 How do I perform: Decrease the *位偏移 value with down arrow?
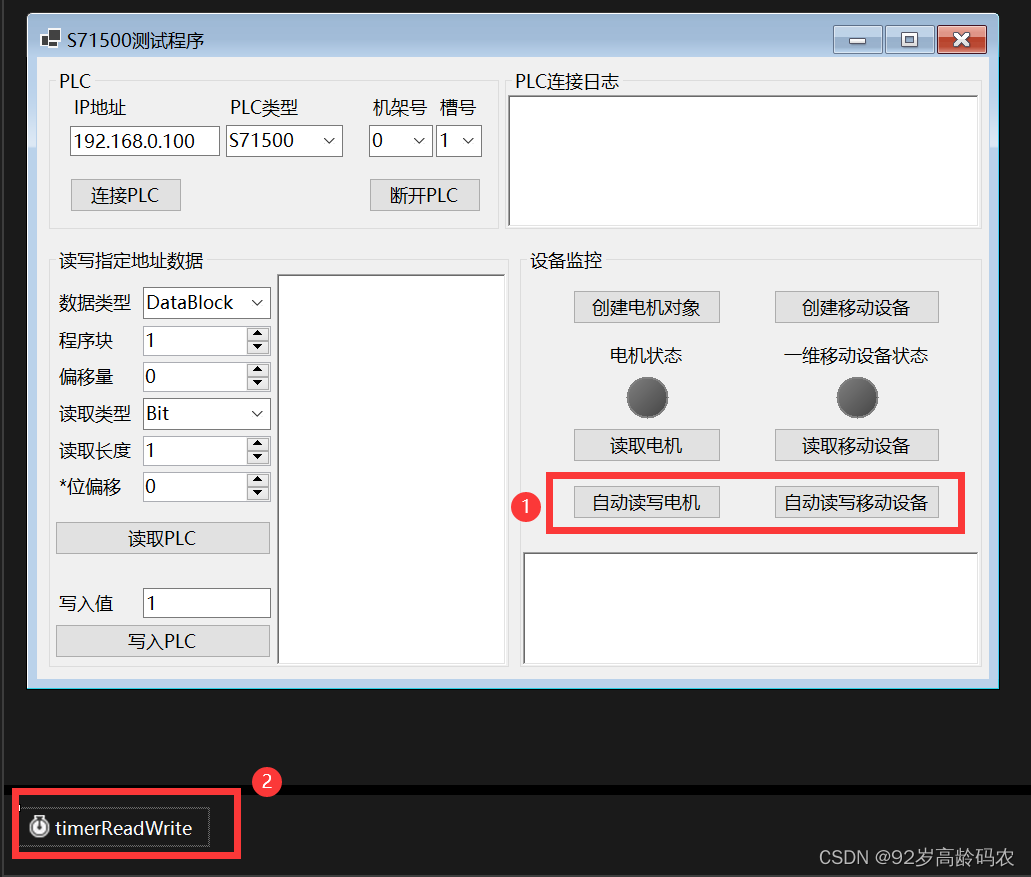tap(258, 494)
